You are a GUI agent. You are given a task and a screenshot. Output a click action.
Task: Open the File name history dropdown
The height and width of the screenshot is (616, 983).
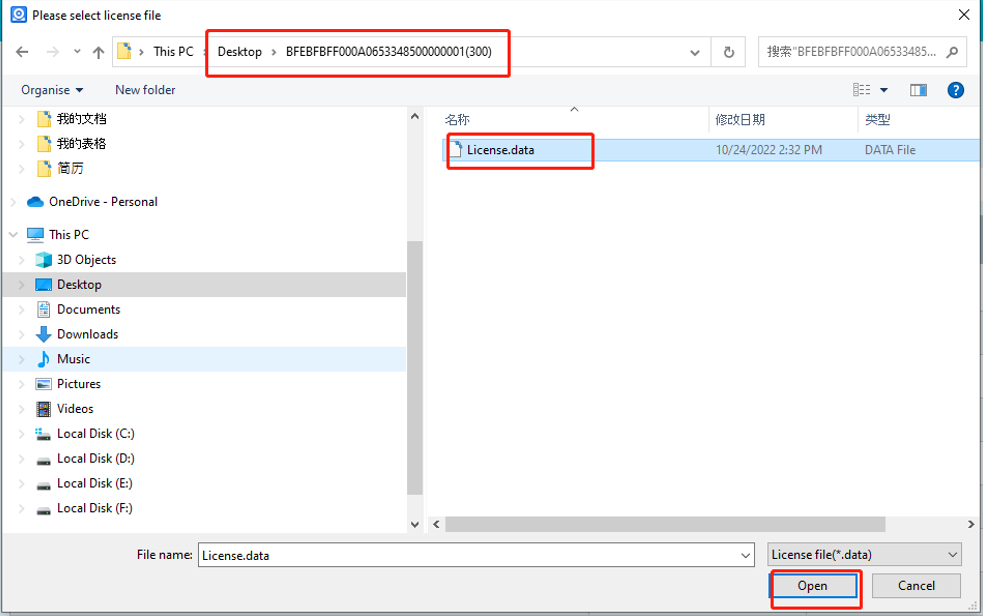745,555
